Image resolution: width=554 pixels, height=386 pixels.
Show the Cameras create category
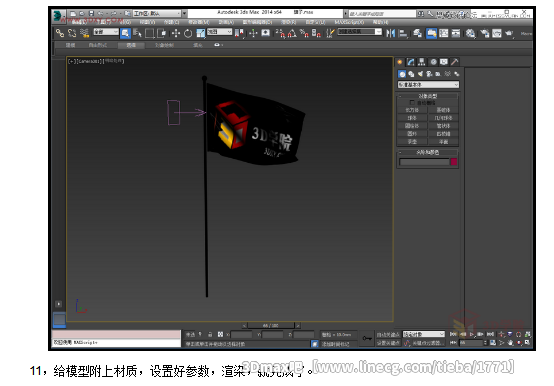click(x=429, y=74)
